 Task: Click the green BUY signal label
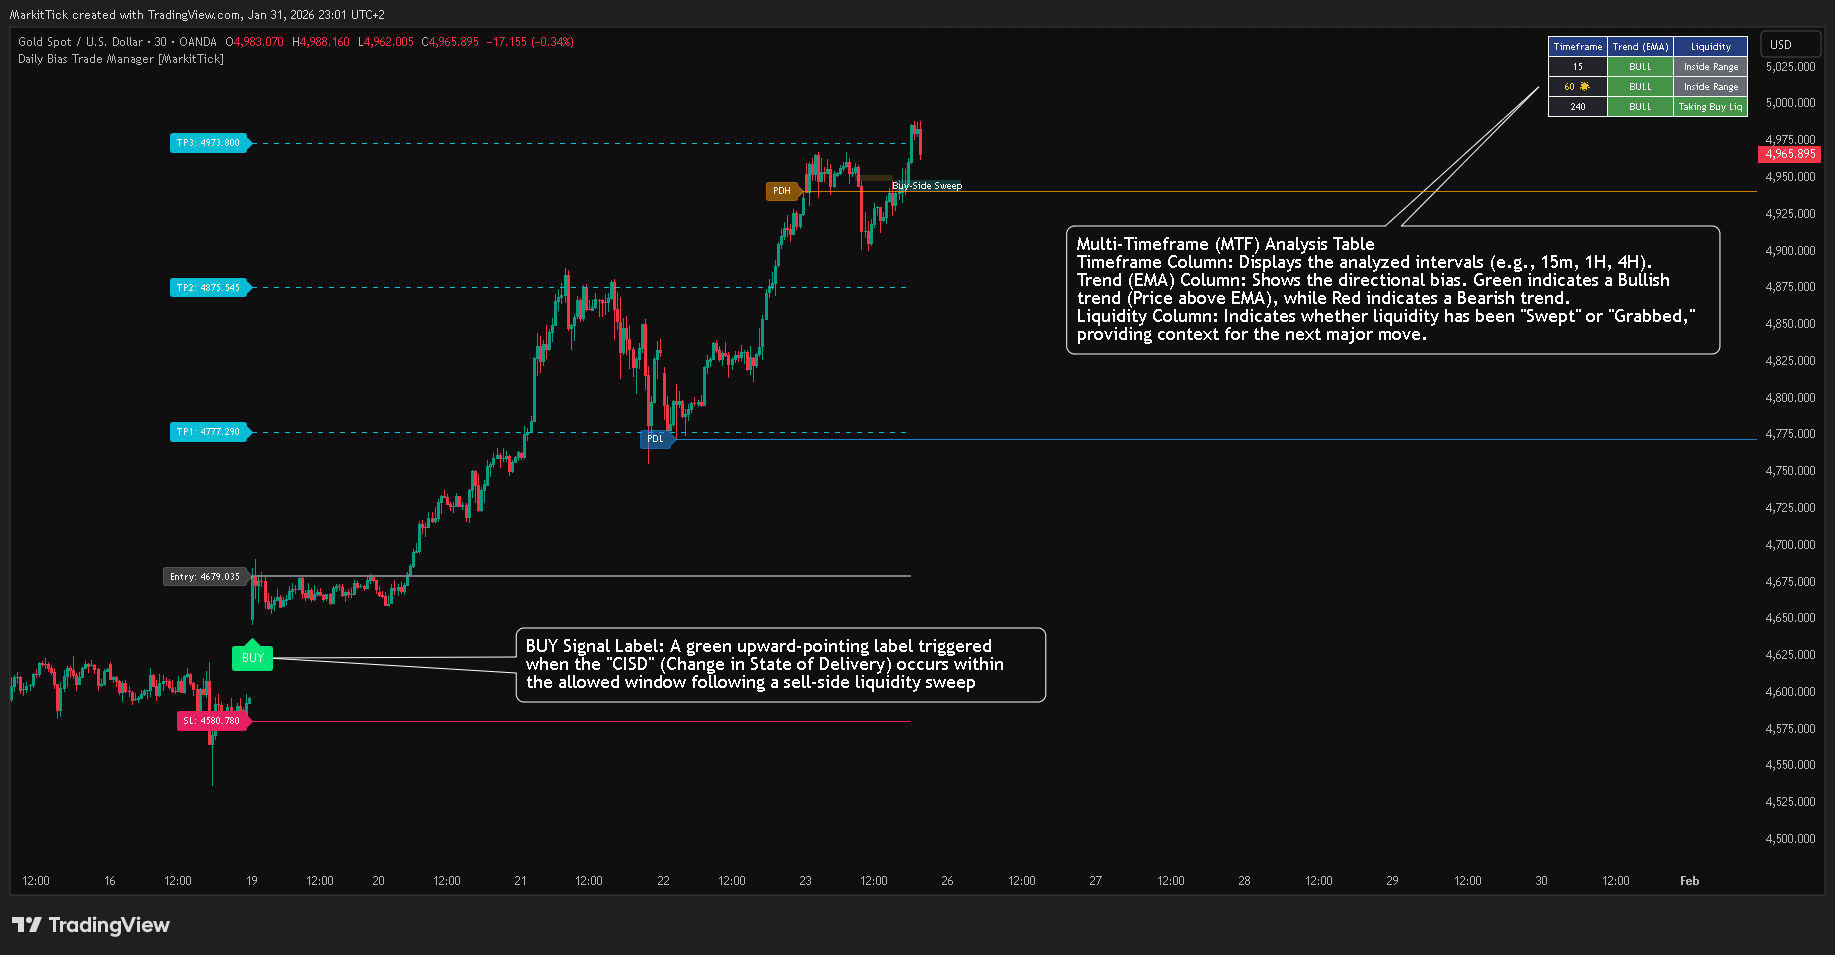[252, 657]
